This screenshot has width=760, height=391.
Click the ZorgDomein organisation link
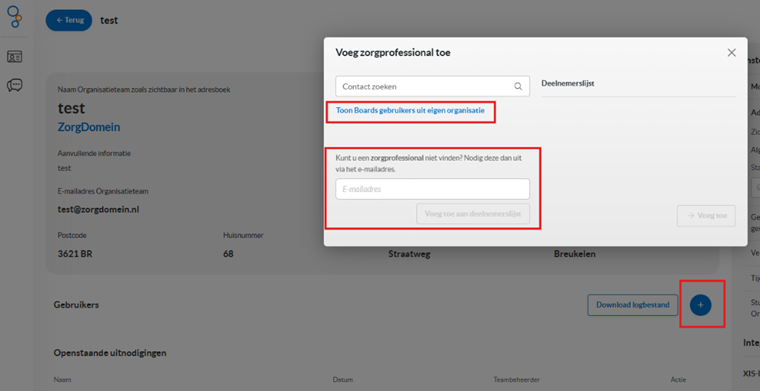point(89,127)
